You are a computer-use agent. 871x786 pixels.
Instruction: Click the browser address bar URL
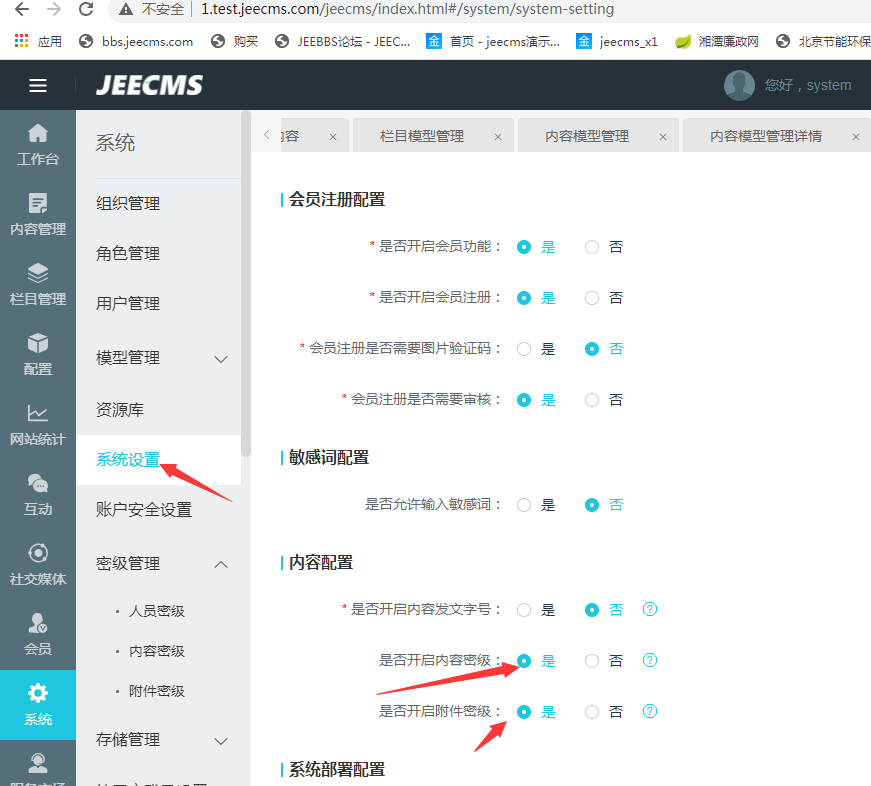(407, 9)
